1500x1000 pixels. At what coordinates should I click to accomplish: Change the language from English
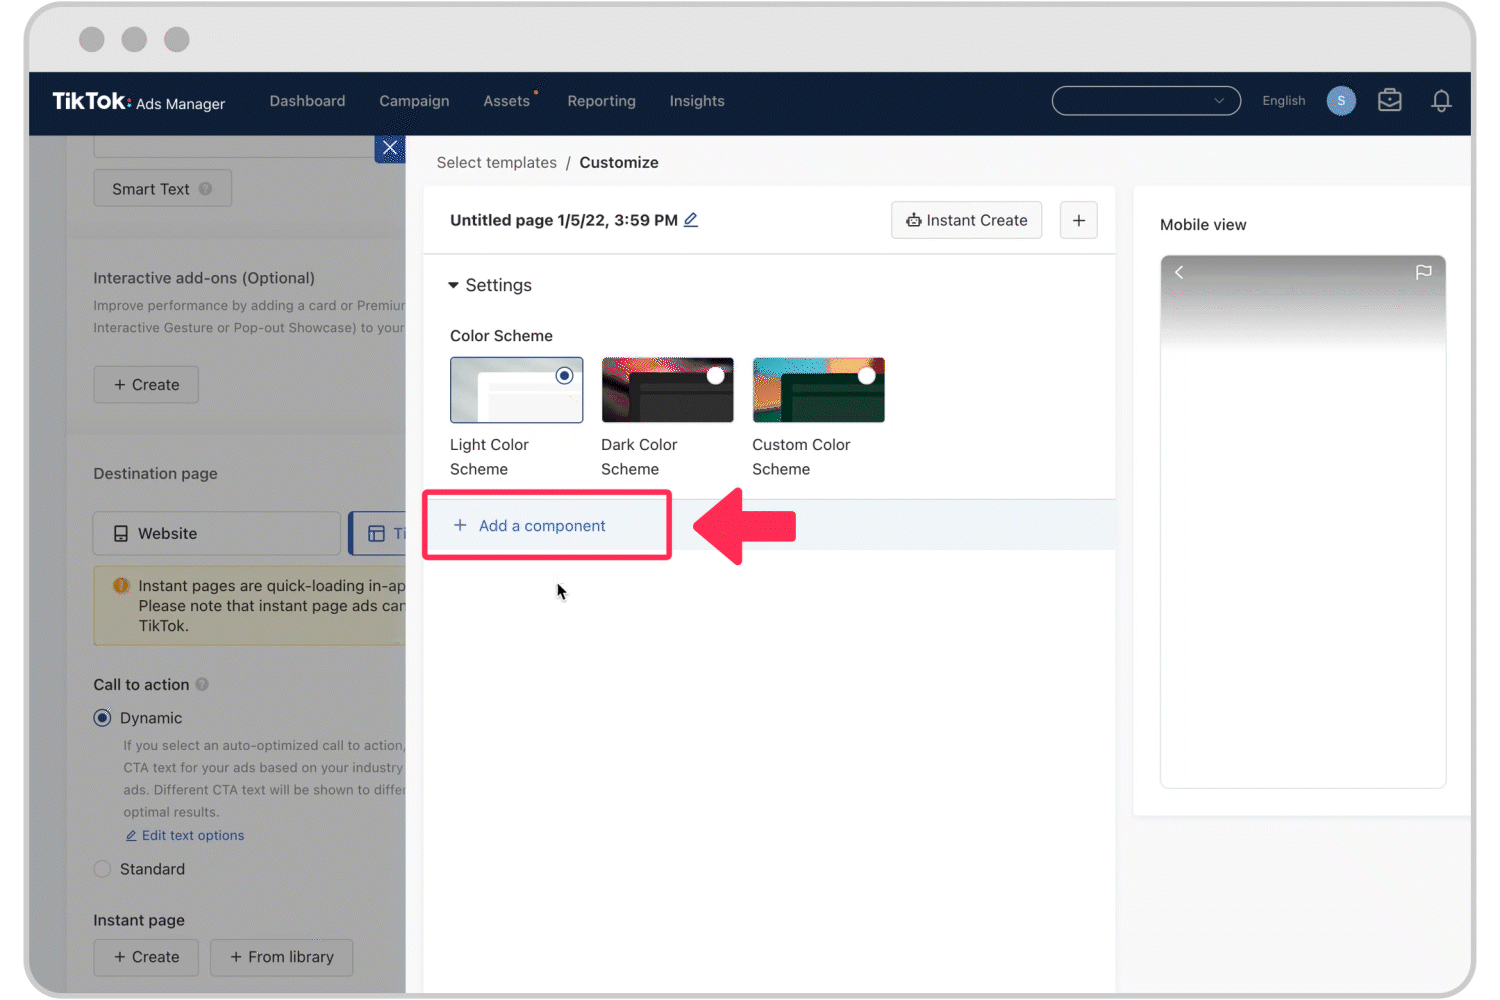pos(1283,101)
